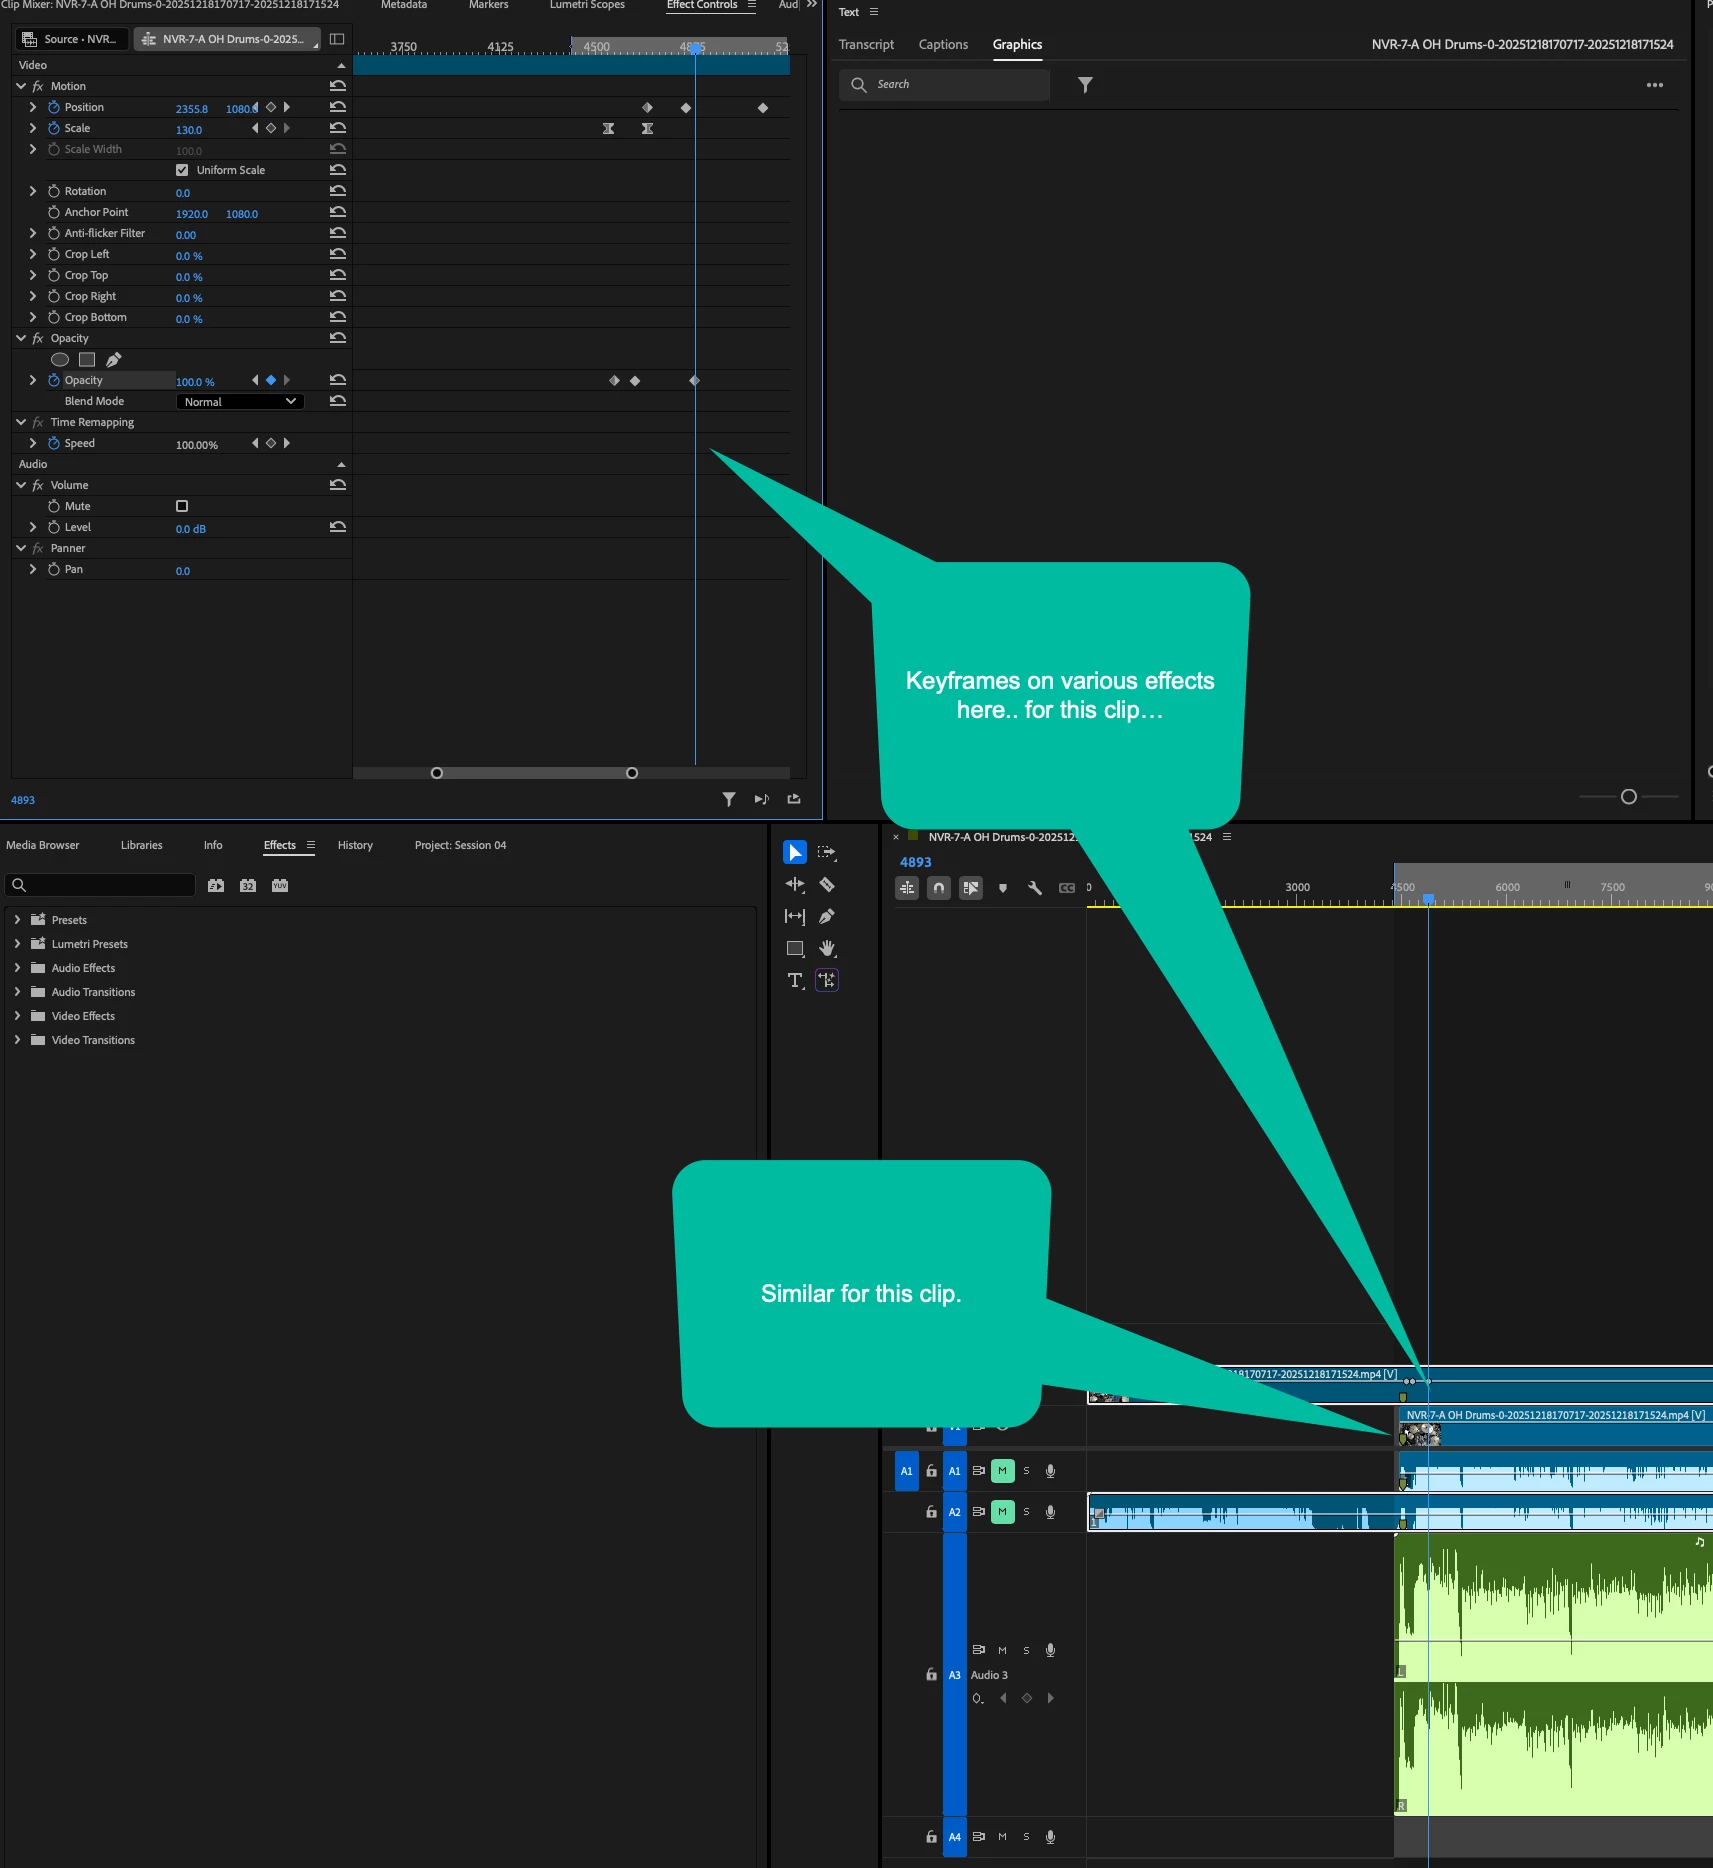This screenshot has width=1713, height=1868.
Task: Select the Selection tool arrow
Action: coord(794,852)
